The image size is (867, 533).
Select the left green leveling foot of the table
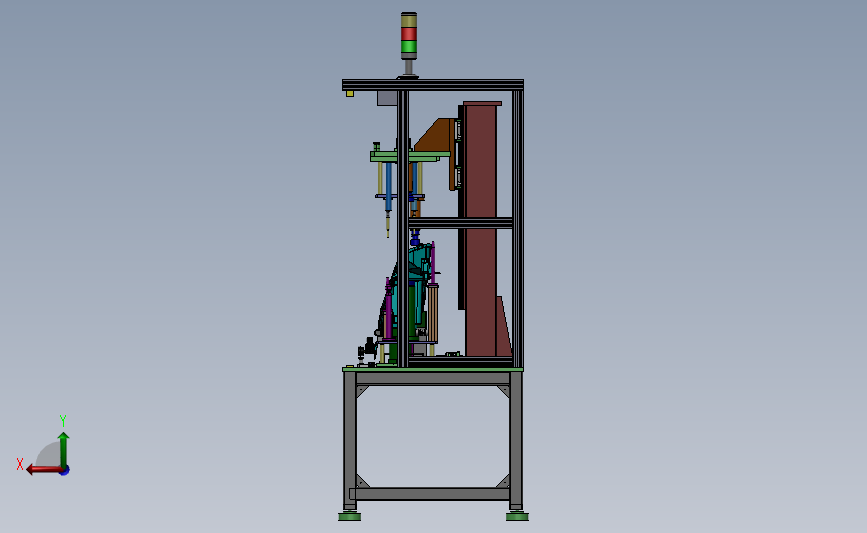(x=349, y=516)
